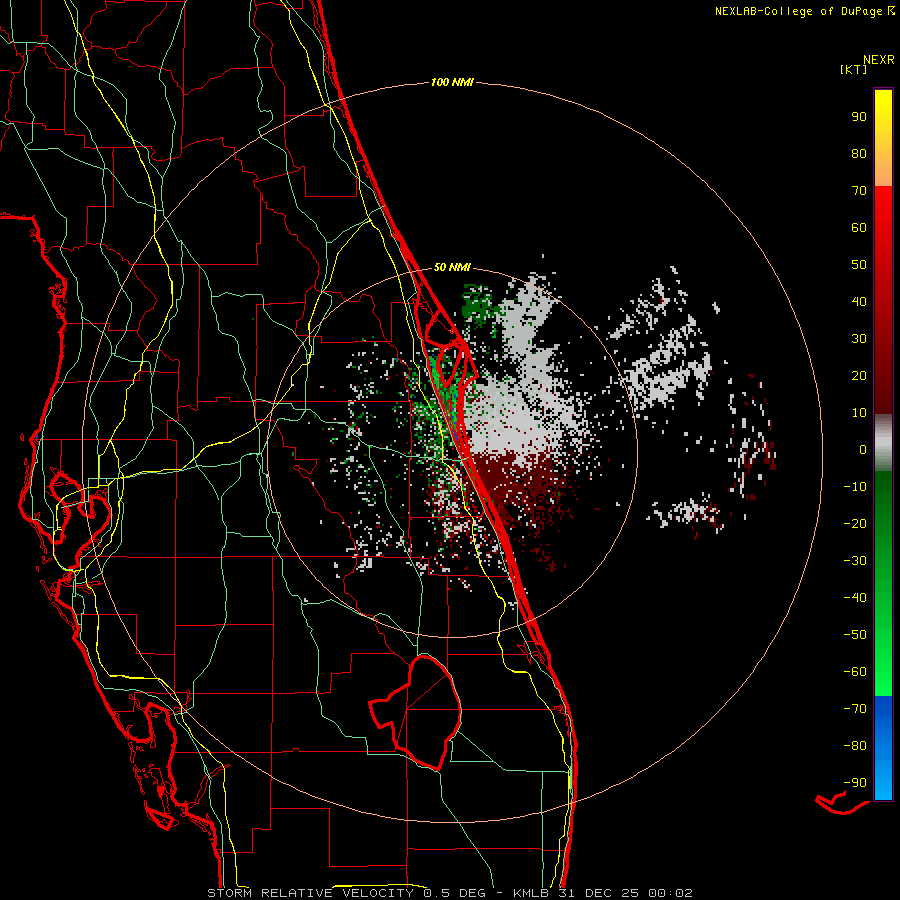Viewport: 900px width, 900px height.
Task: Click the -60 value on velocity scale
Action: pyautogui.click(x=855, y=672)
